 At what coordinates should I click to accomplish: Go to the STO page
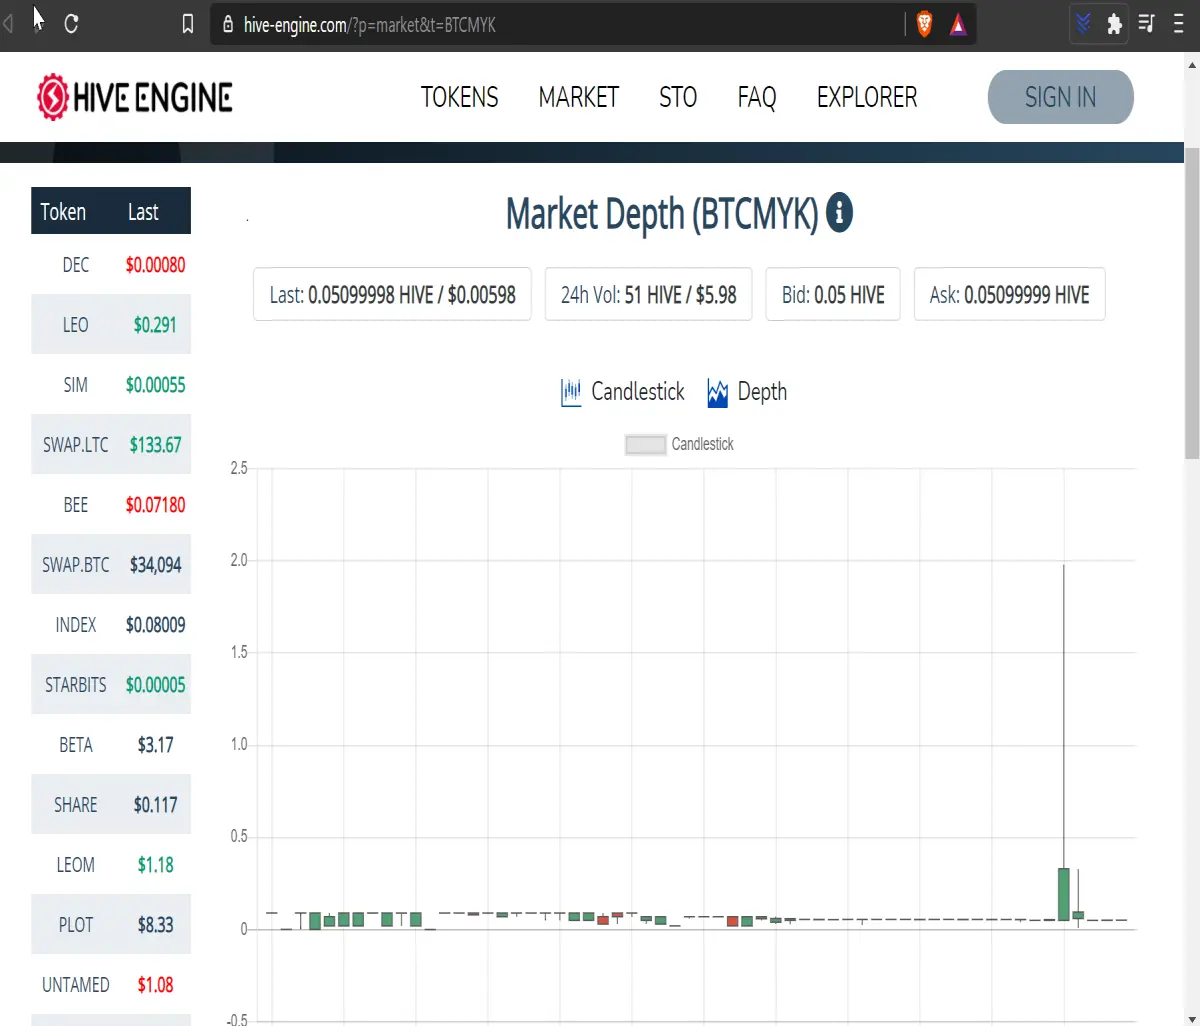(x=678, y=97)
